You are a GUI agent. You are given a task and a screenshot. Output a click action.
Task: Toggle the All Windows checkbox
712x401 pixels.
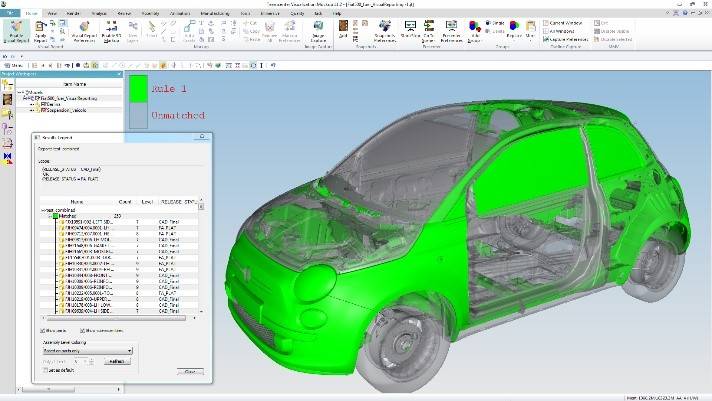(546, 31)
